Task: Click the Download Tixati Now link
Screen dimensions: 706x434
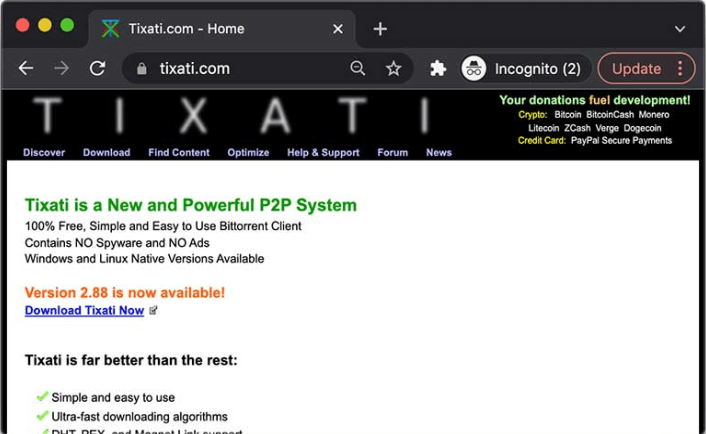Action: coord(84,310)
